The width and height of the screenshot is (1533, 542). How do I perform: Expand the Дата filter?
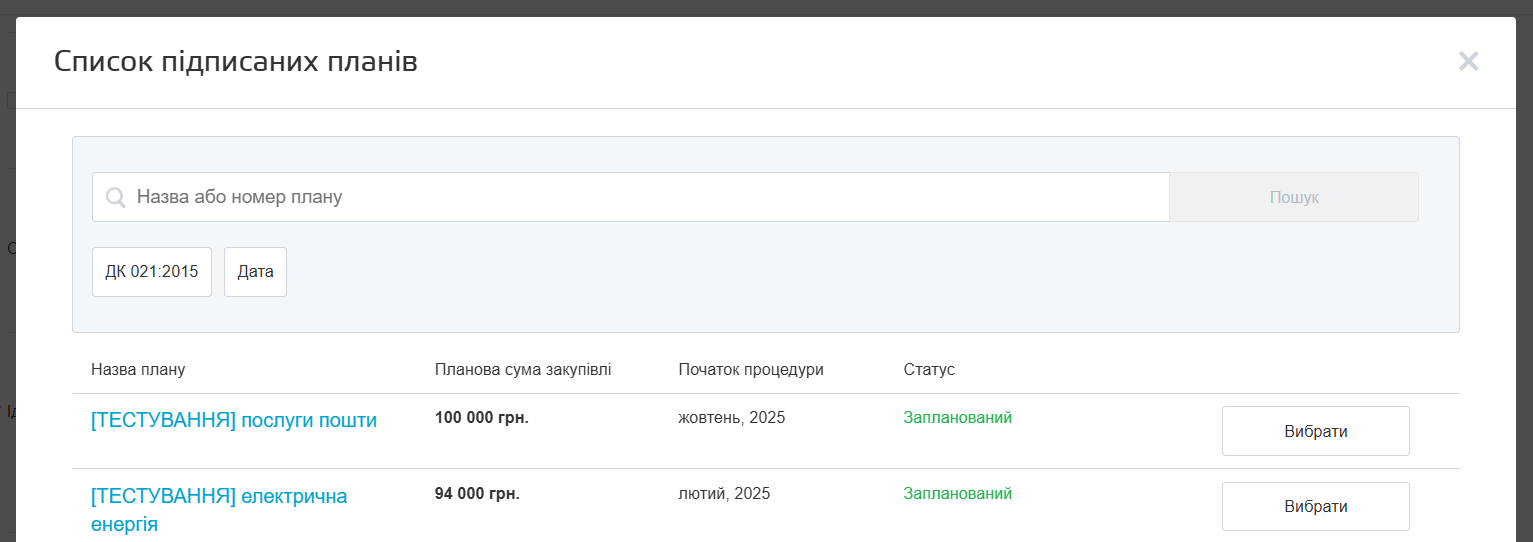[x=255, y=272]
